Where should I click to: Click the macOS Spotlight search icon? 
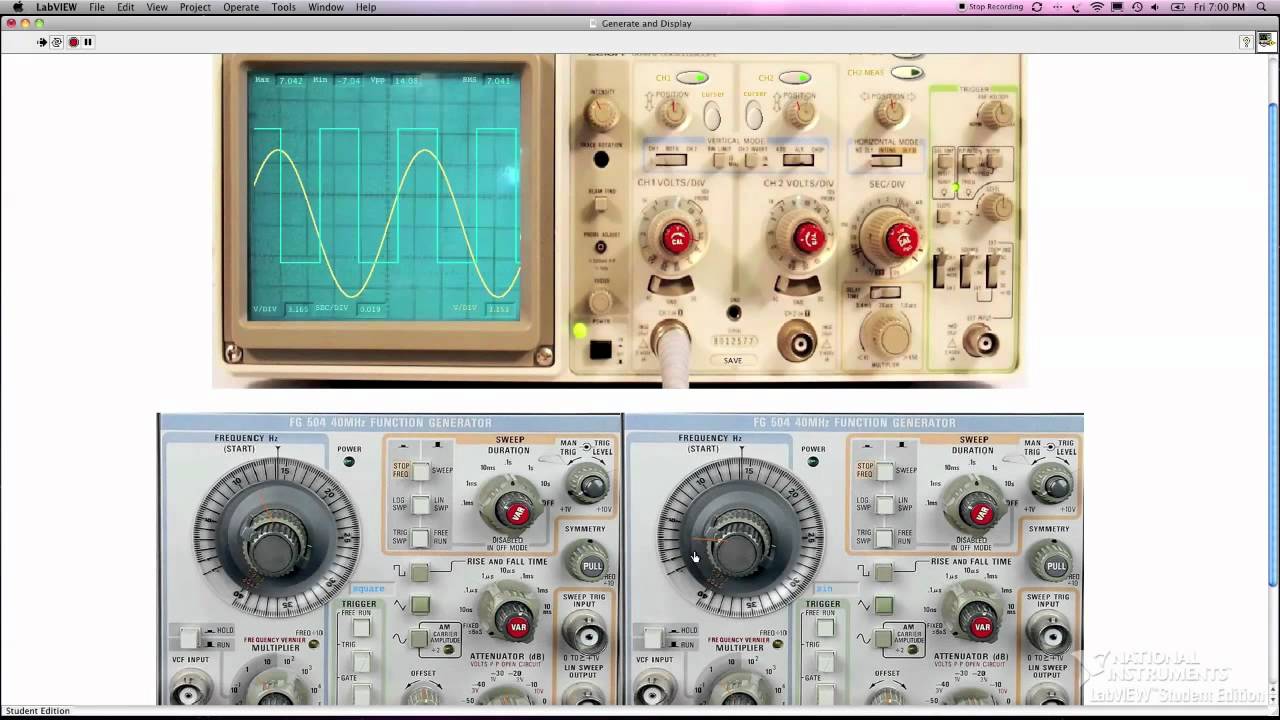(x=1262, y=7)
